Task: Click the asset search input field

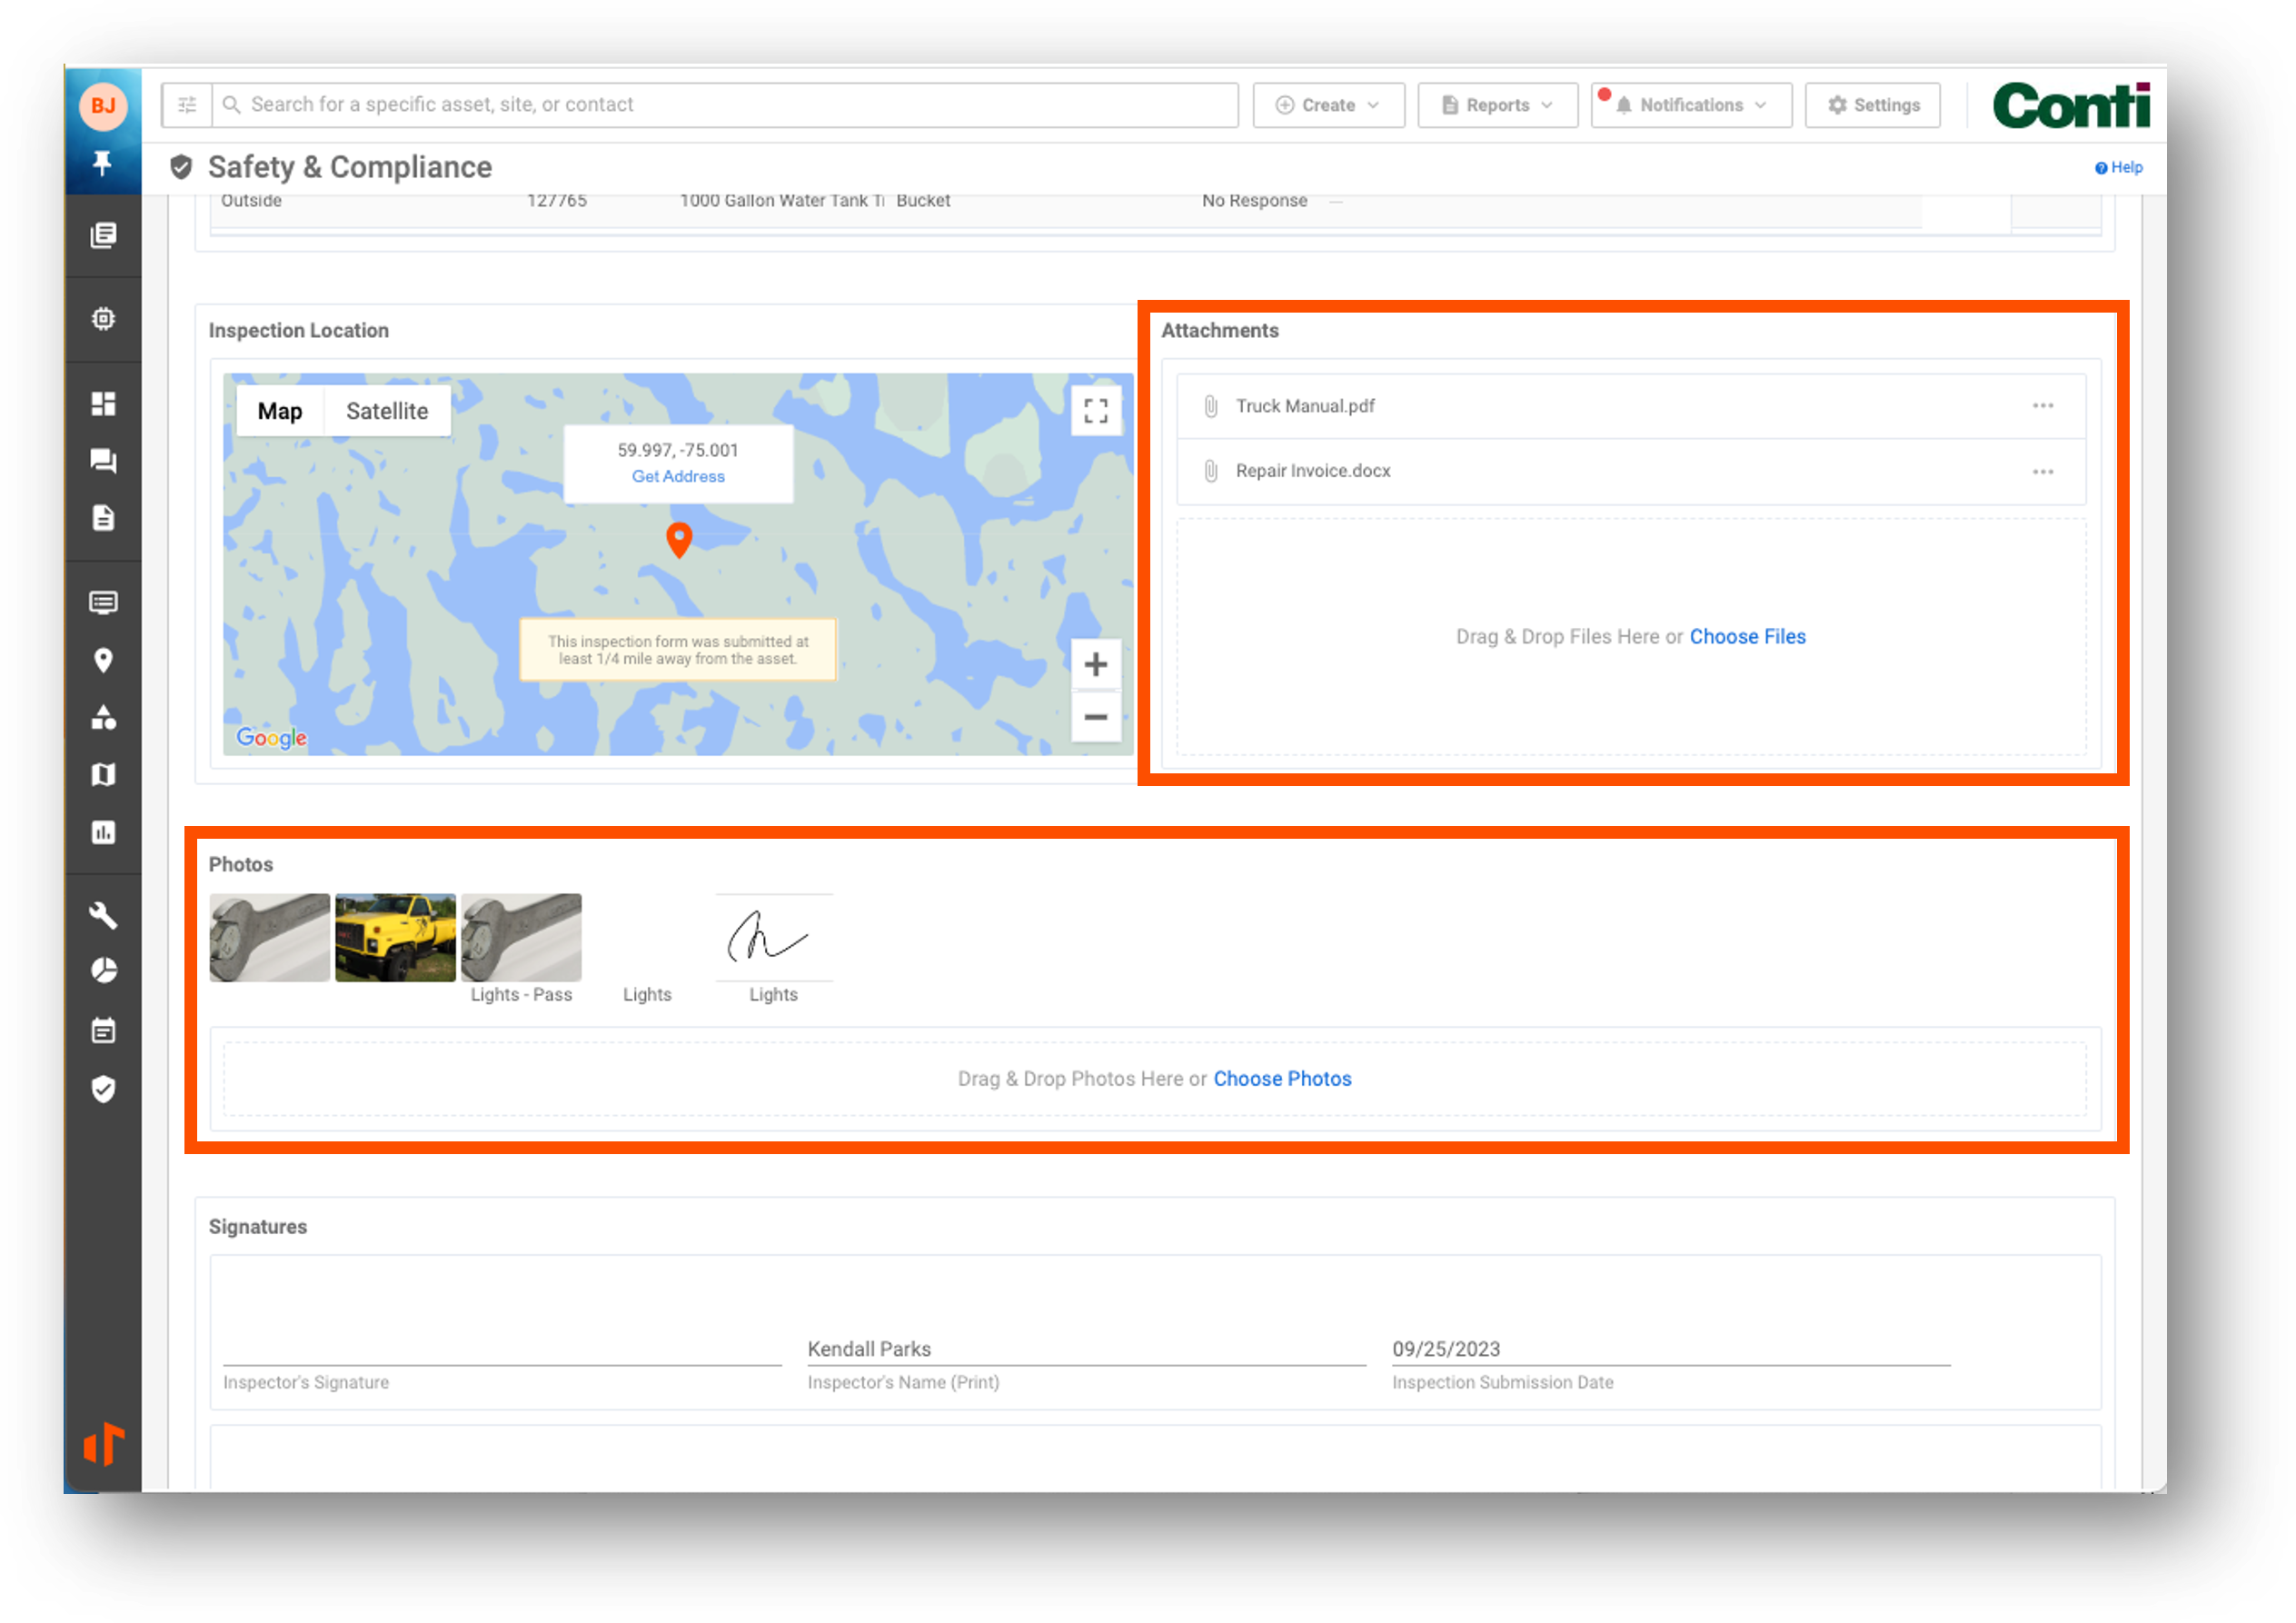Action: (725, 105)
